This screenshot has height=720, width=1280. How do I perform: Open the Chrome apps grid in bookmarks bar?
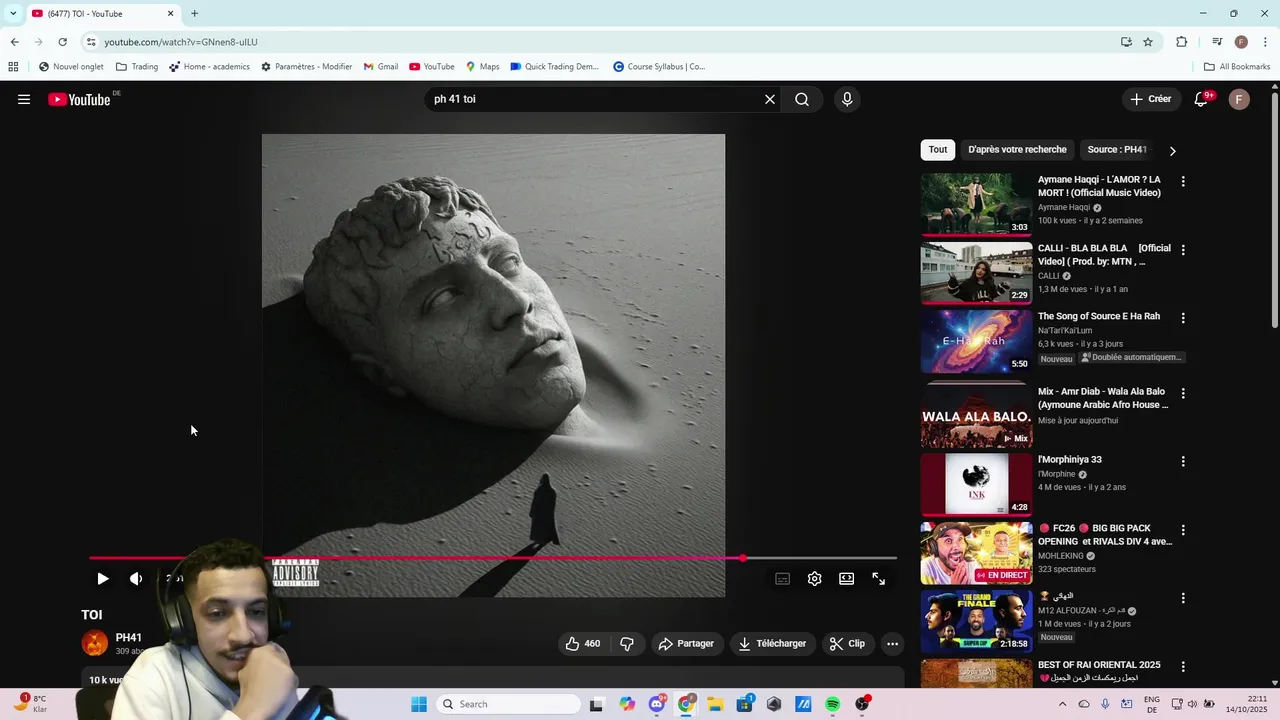point(13,67)
